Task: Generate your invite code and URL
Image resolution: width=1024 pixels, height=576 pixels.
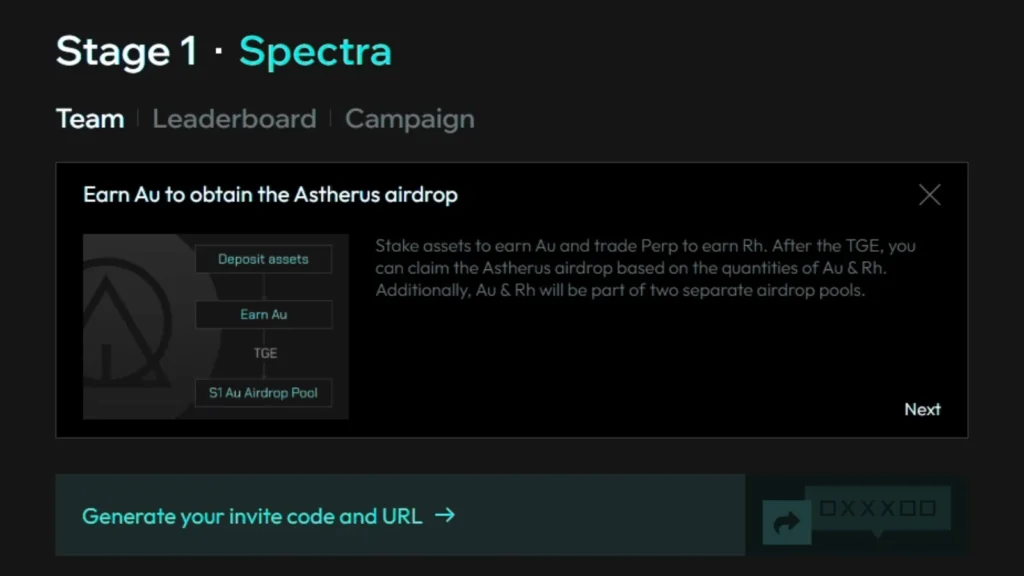Action: click(x=252, y=516)
